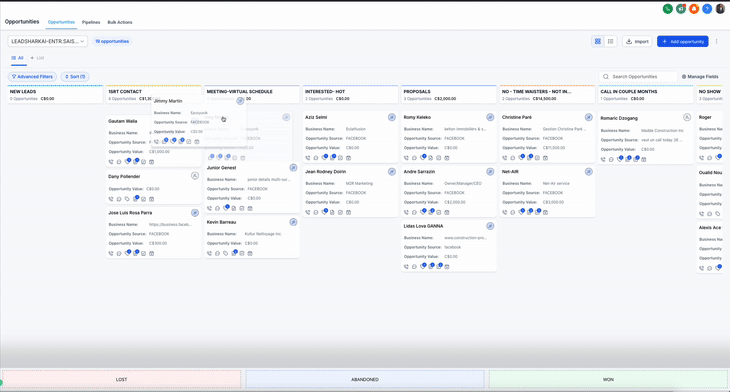Open the Kevin Barreau opportunity name

click(x=221, y=222)
